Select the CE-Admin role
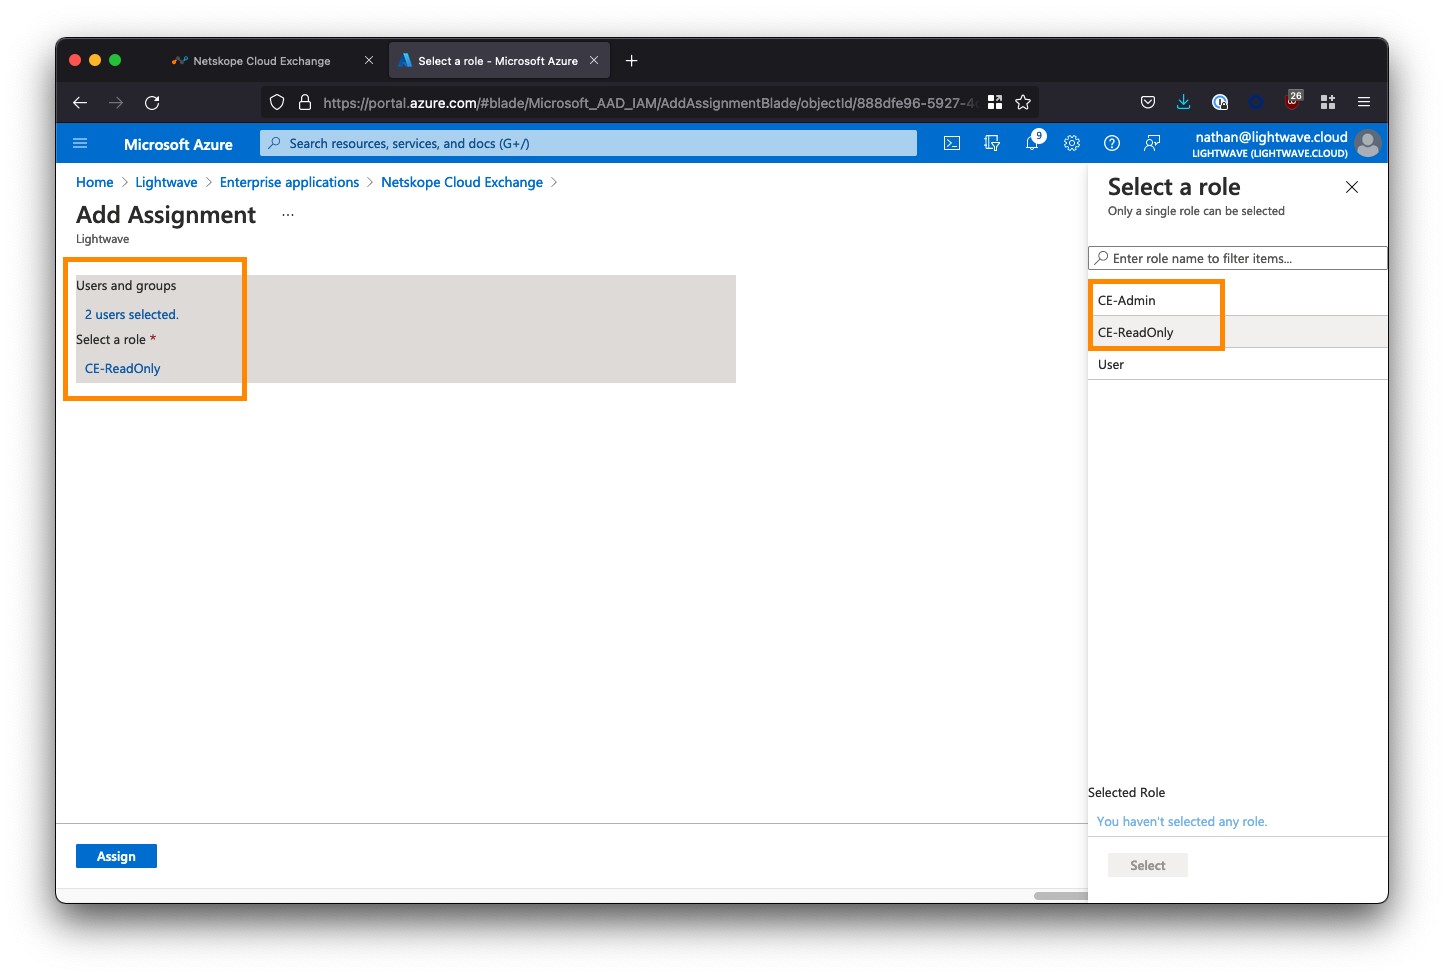1444x977 pixels. 1127,300
